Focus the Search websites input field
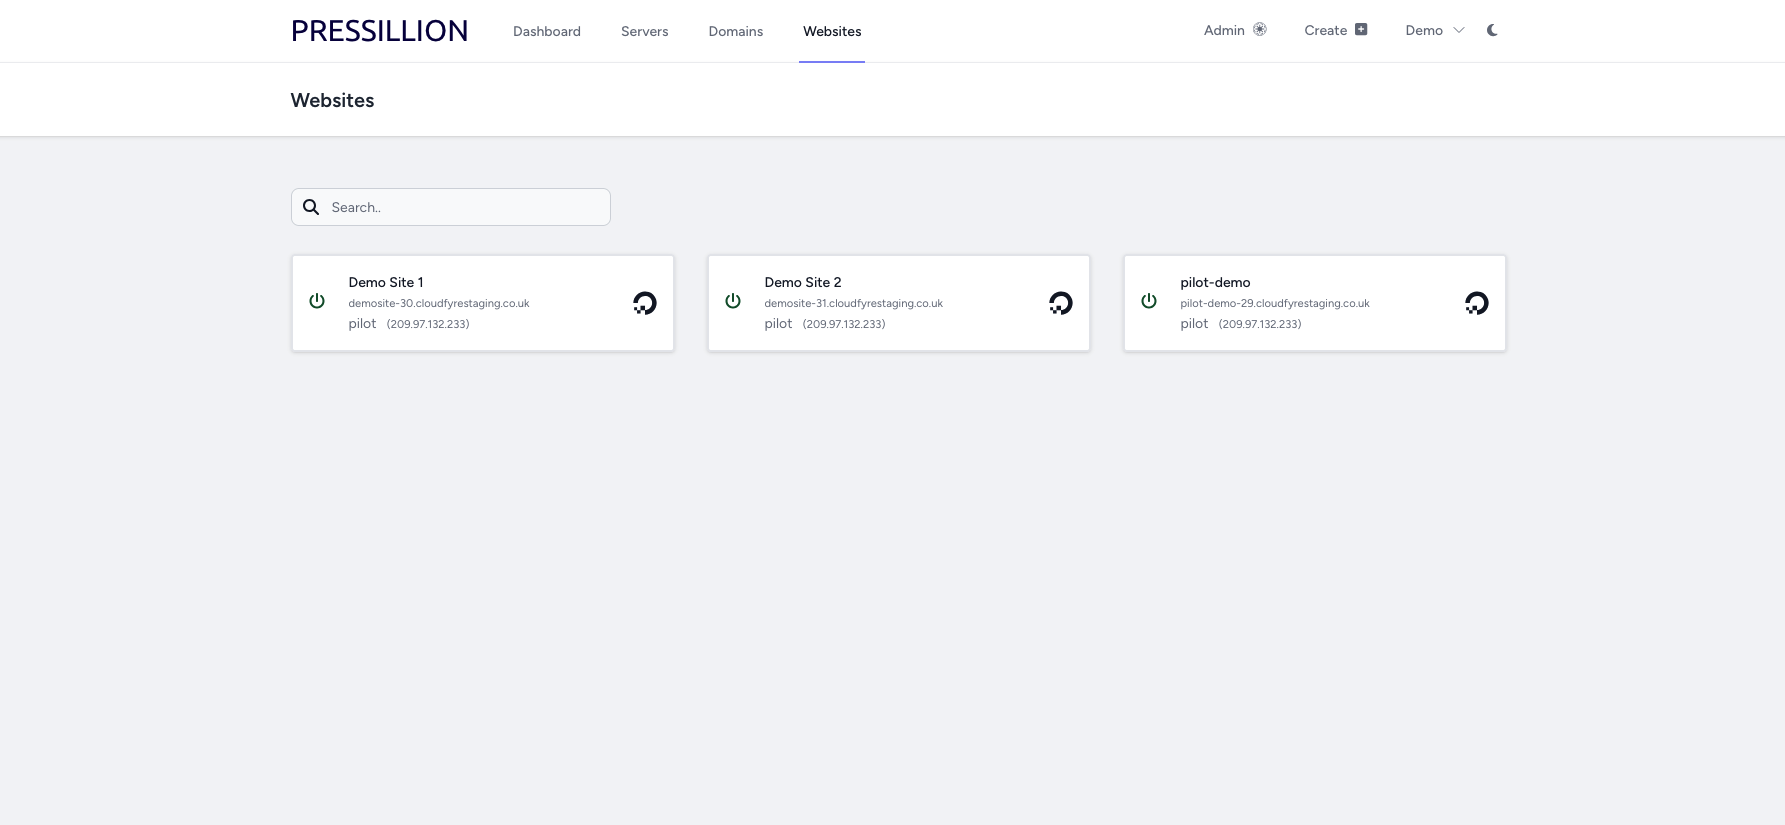This screenshot has height=825, width=1785. 465,207
